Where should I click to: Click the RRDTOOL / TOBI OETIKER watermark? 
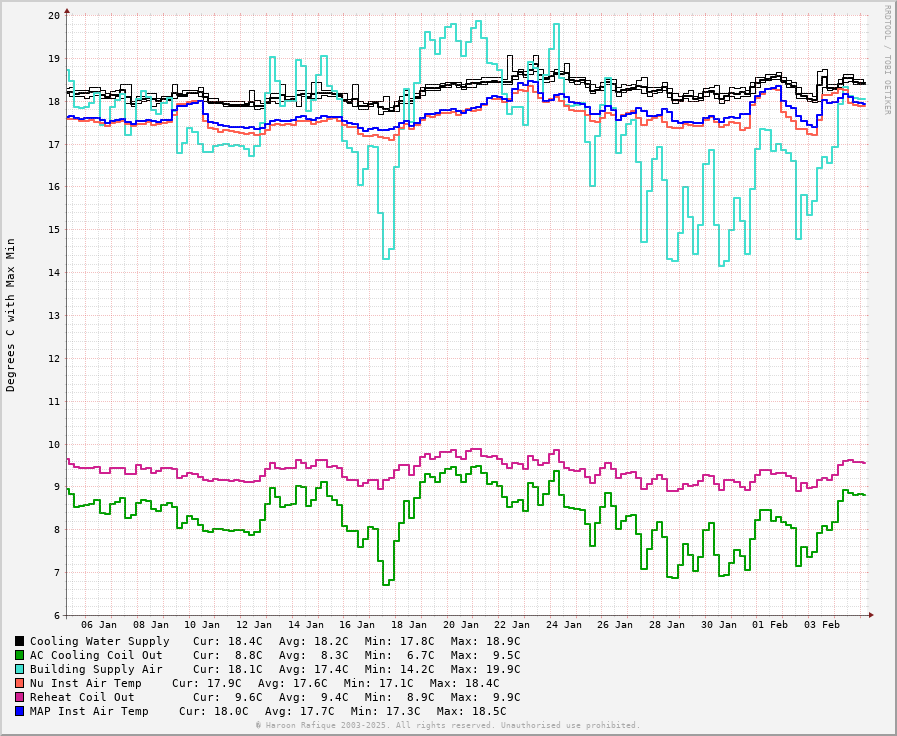click(886, 59)
